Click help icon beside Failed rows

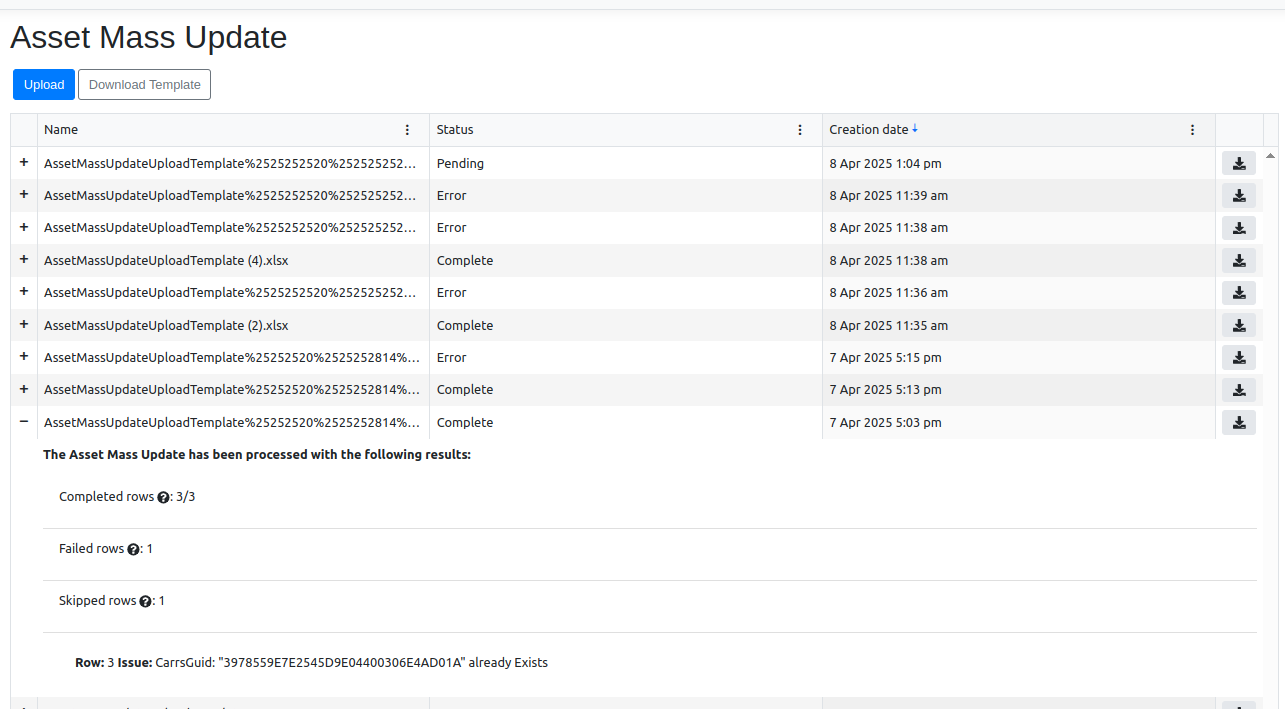coord(133,549)
